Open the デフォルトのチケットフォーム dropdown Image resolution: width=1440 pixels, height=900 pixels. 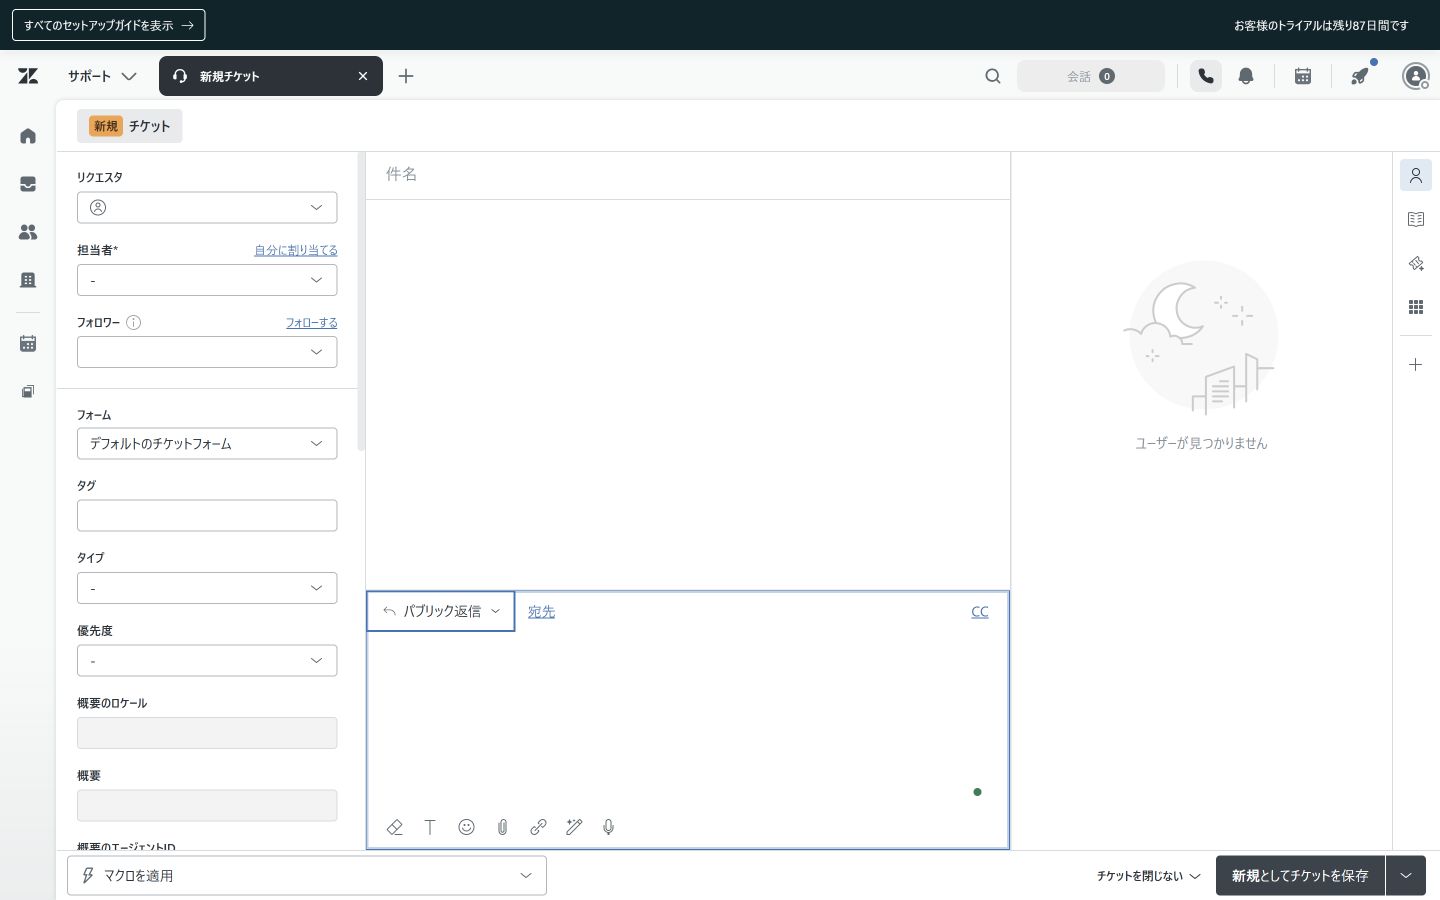click(207, 444)
